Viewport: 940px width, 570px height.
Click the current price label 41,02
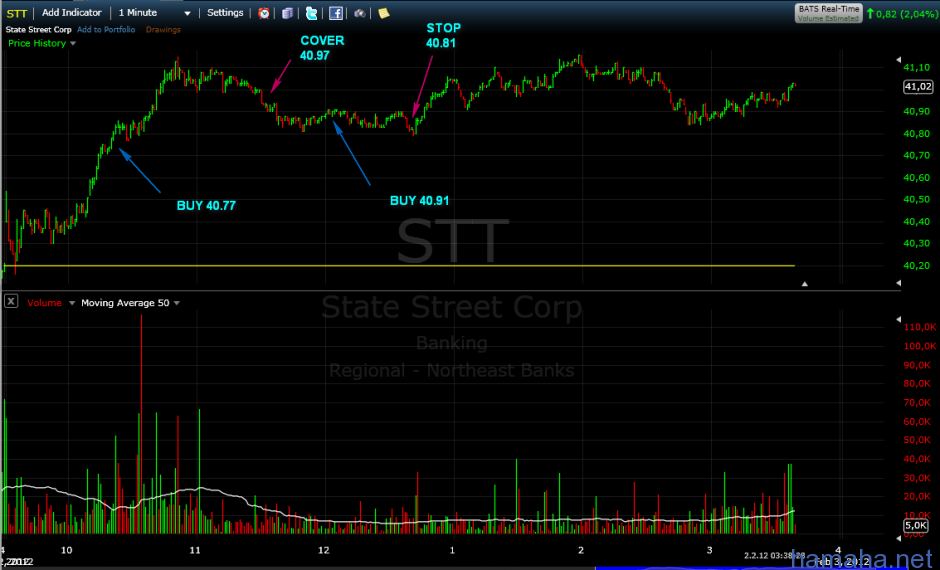918,87
